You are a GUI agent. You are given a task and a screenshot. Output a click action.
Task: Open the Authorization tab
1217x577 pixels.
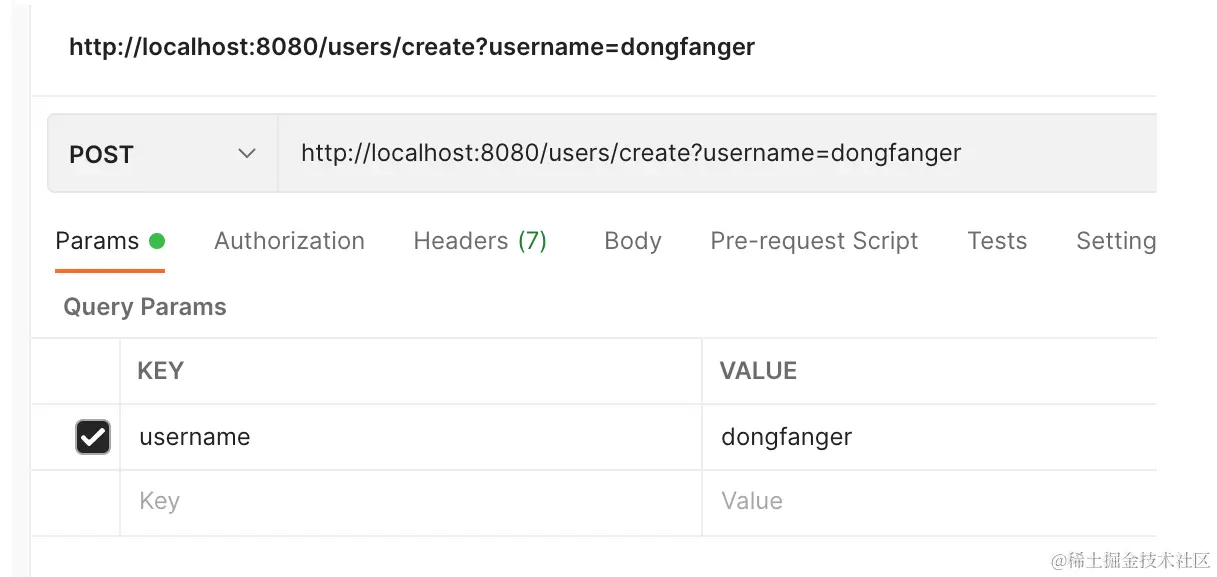click(289, 241)
